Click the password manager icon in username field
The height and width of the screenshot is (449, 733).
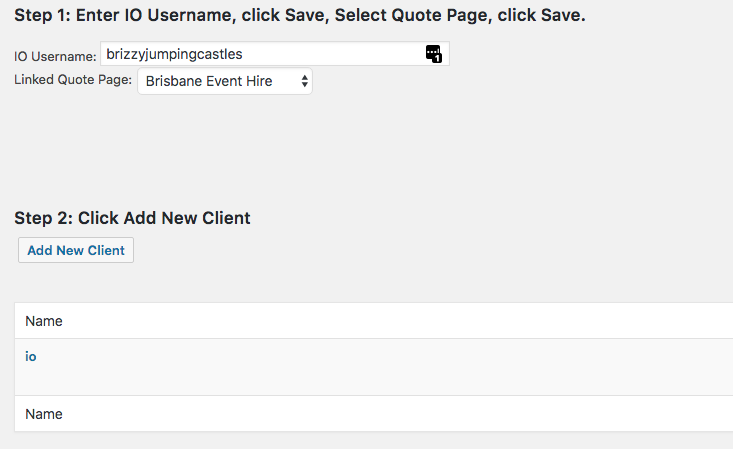432,53
